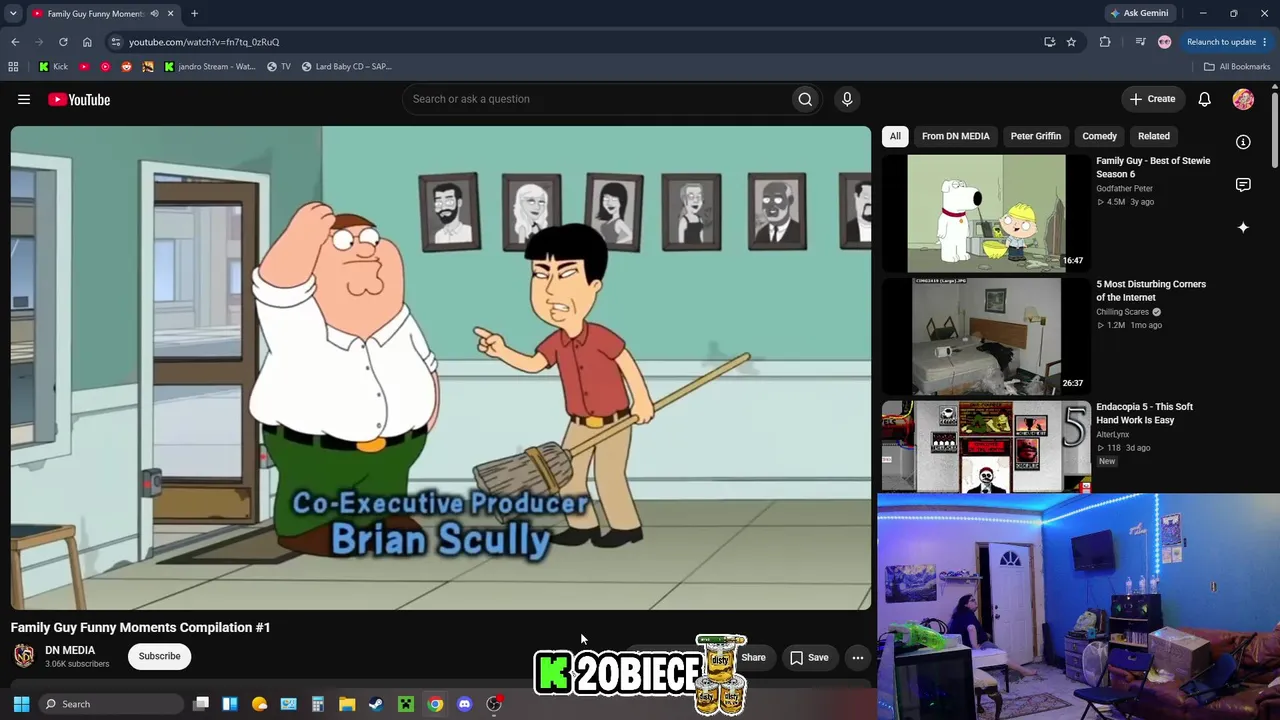Viewport: 1280px width, 720px height.
Task: Select the Comedy filter chip
Action: (x=1099, y=136)
